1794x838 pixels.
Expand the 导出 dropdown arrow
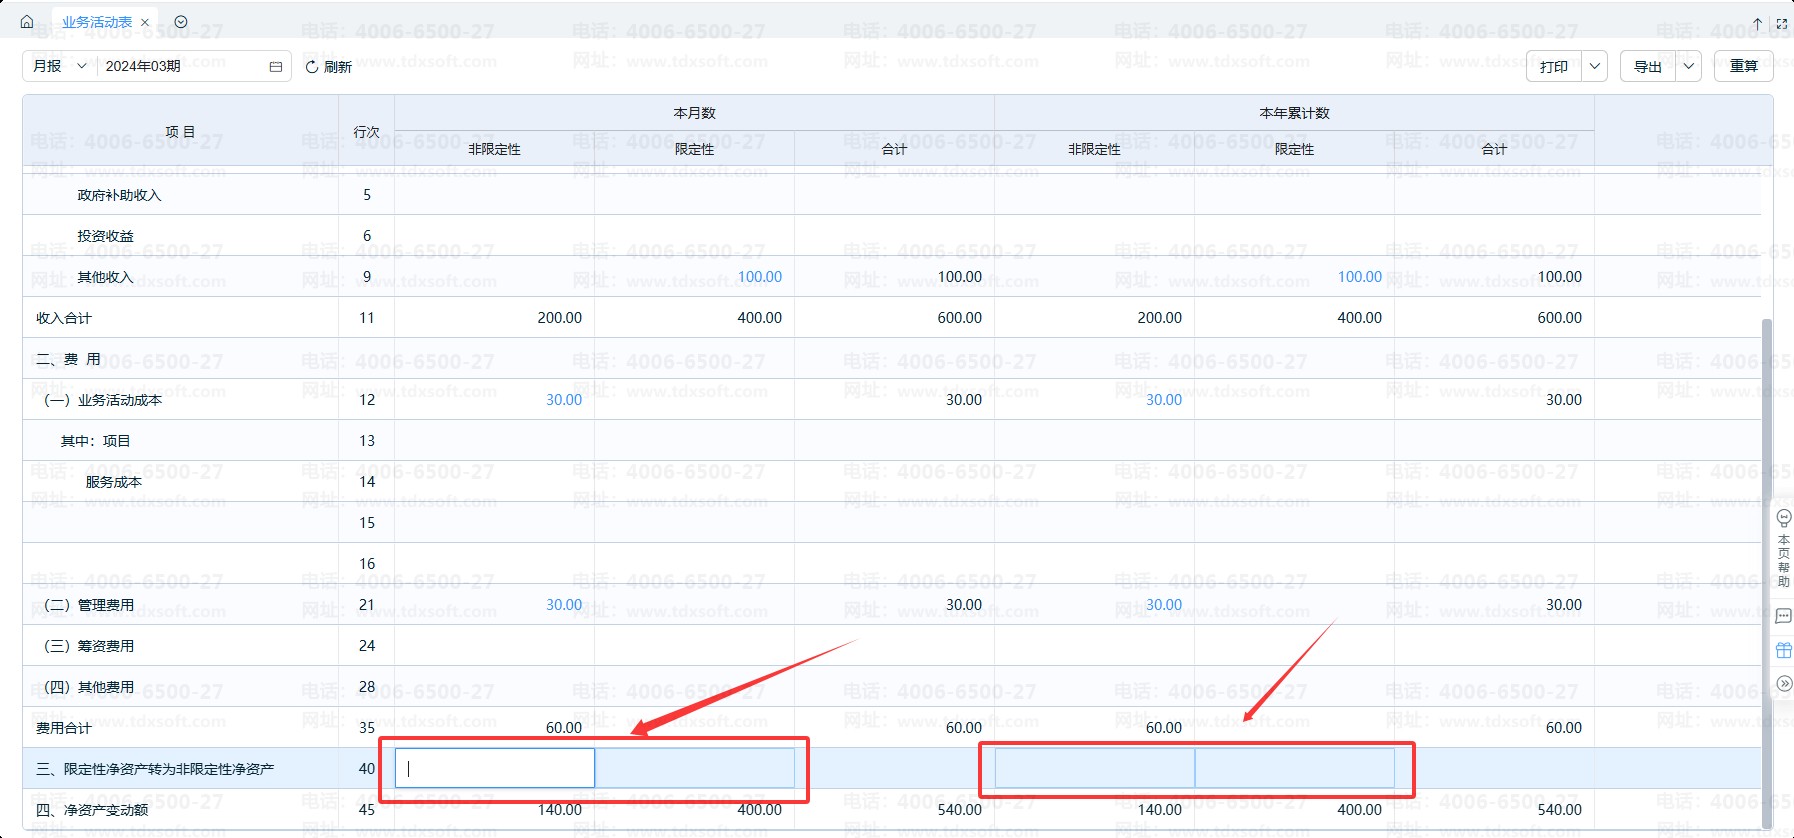pyautogui.click(x=1688, y=66)
